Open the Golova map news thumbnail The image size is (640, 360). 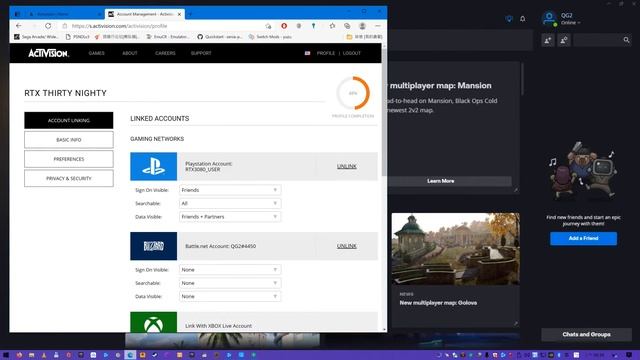click(456, 249)
